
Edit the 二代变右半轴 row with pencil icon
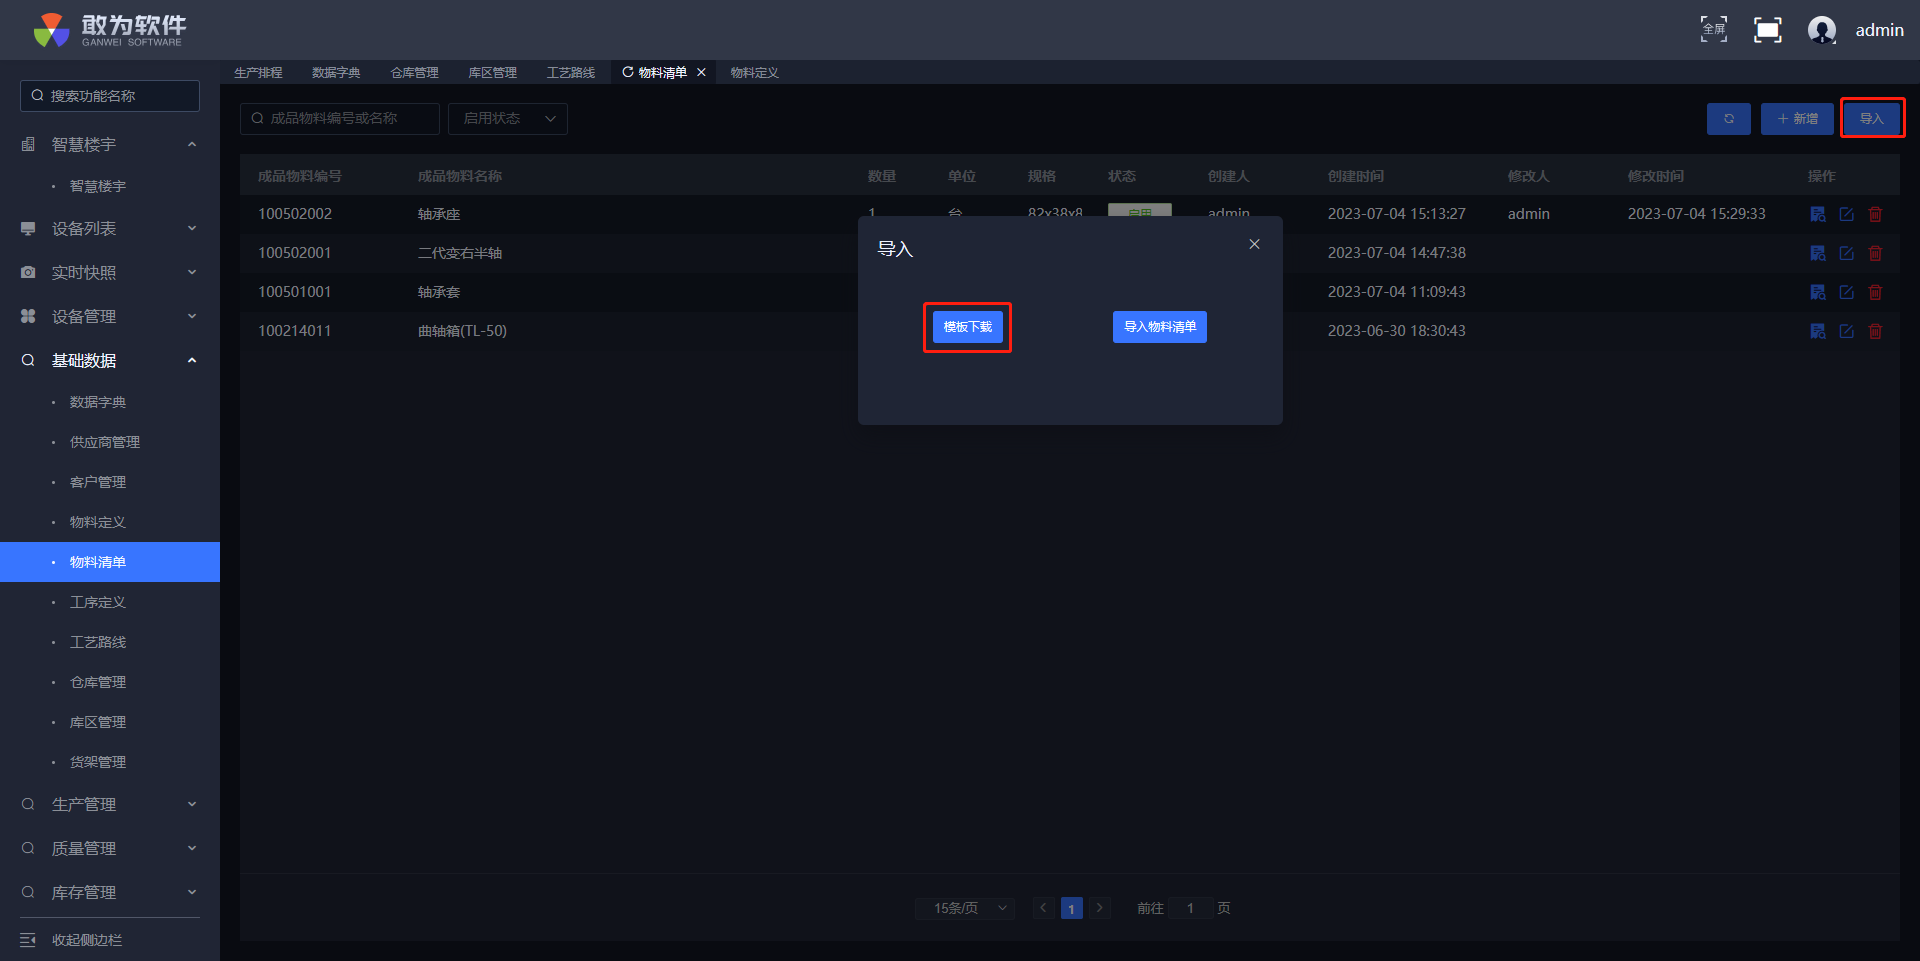click(1846, 253)
